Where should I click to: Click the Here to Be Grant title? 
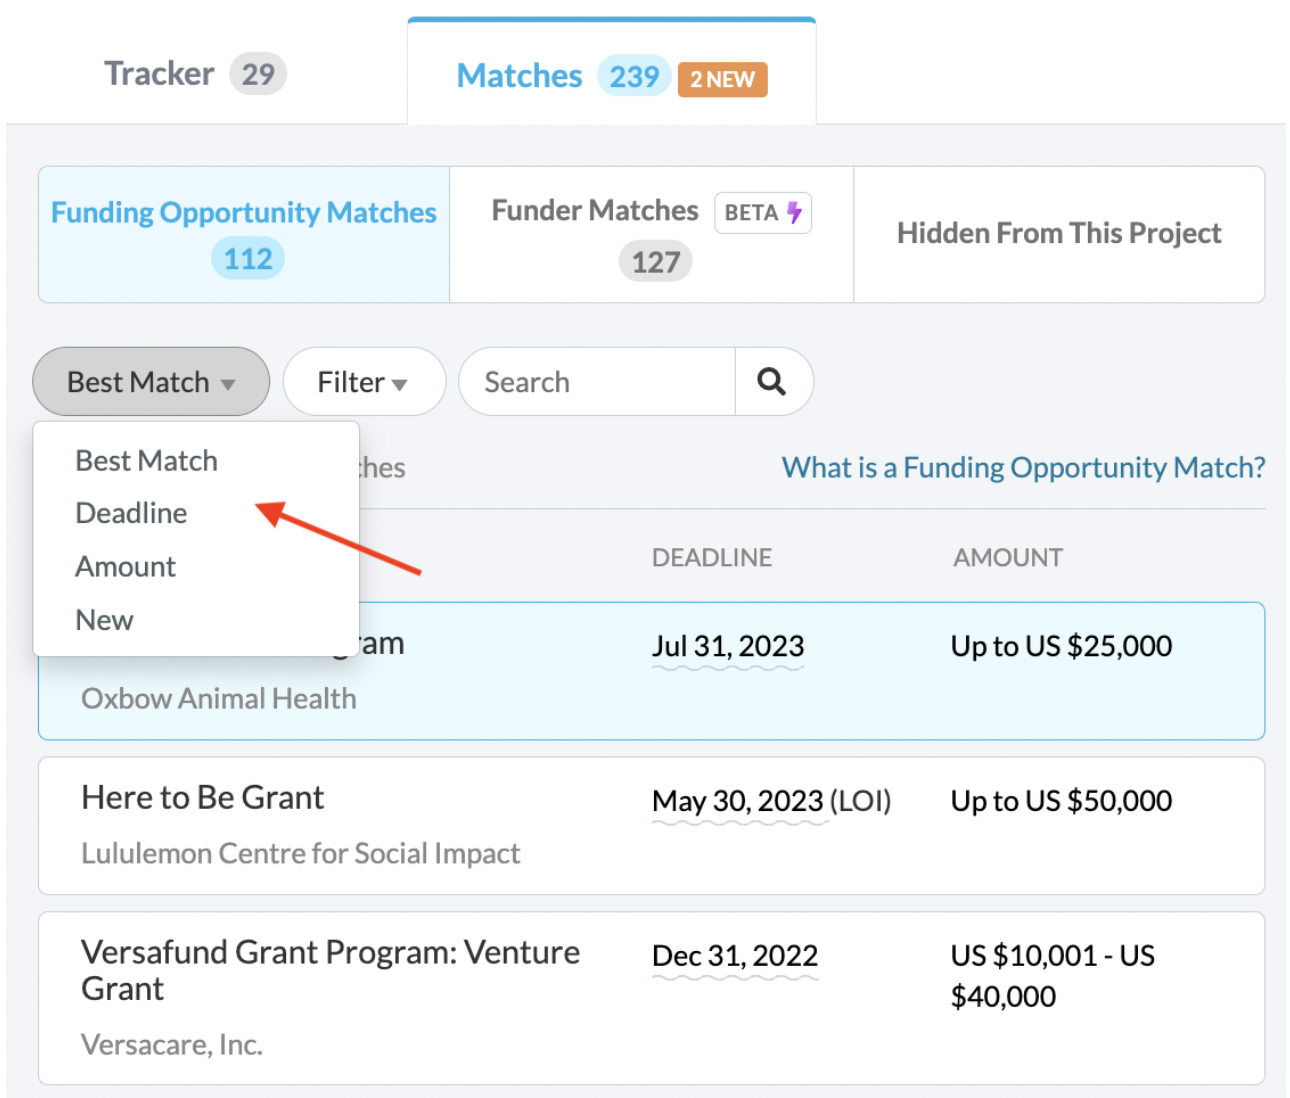(x=202, y=797)
